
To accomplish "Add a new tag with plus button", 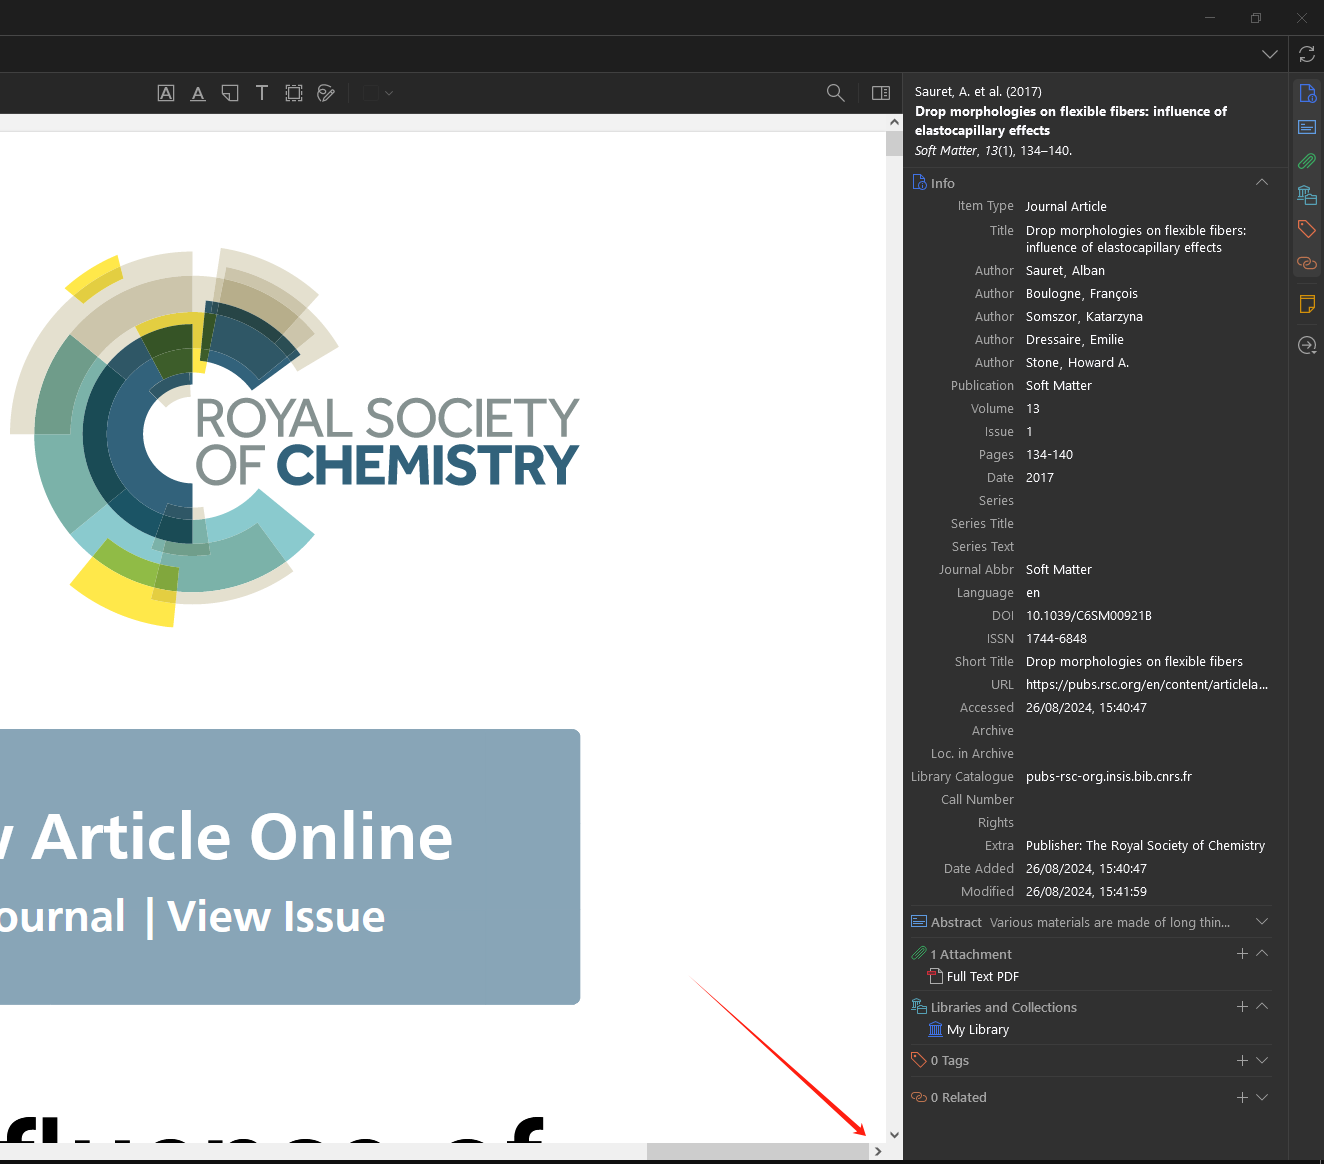I will coord(1242,1060).
